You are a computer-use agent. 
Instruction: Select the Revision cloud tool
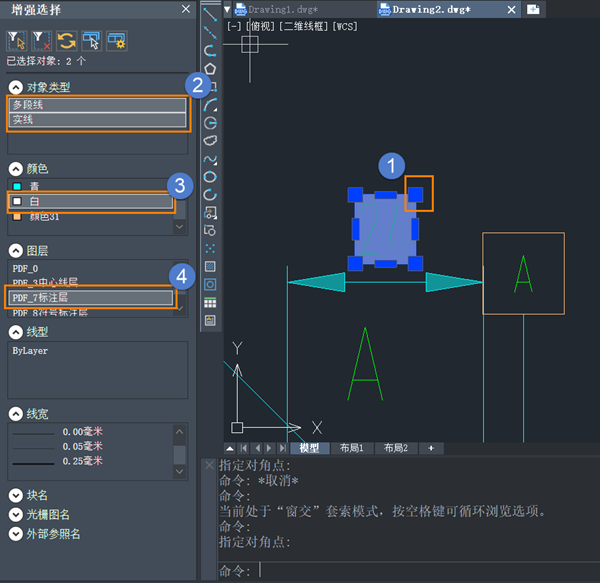point(210,141)
